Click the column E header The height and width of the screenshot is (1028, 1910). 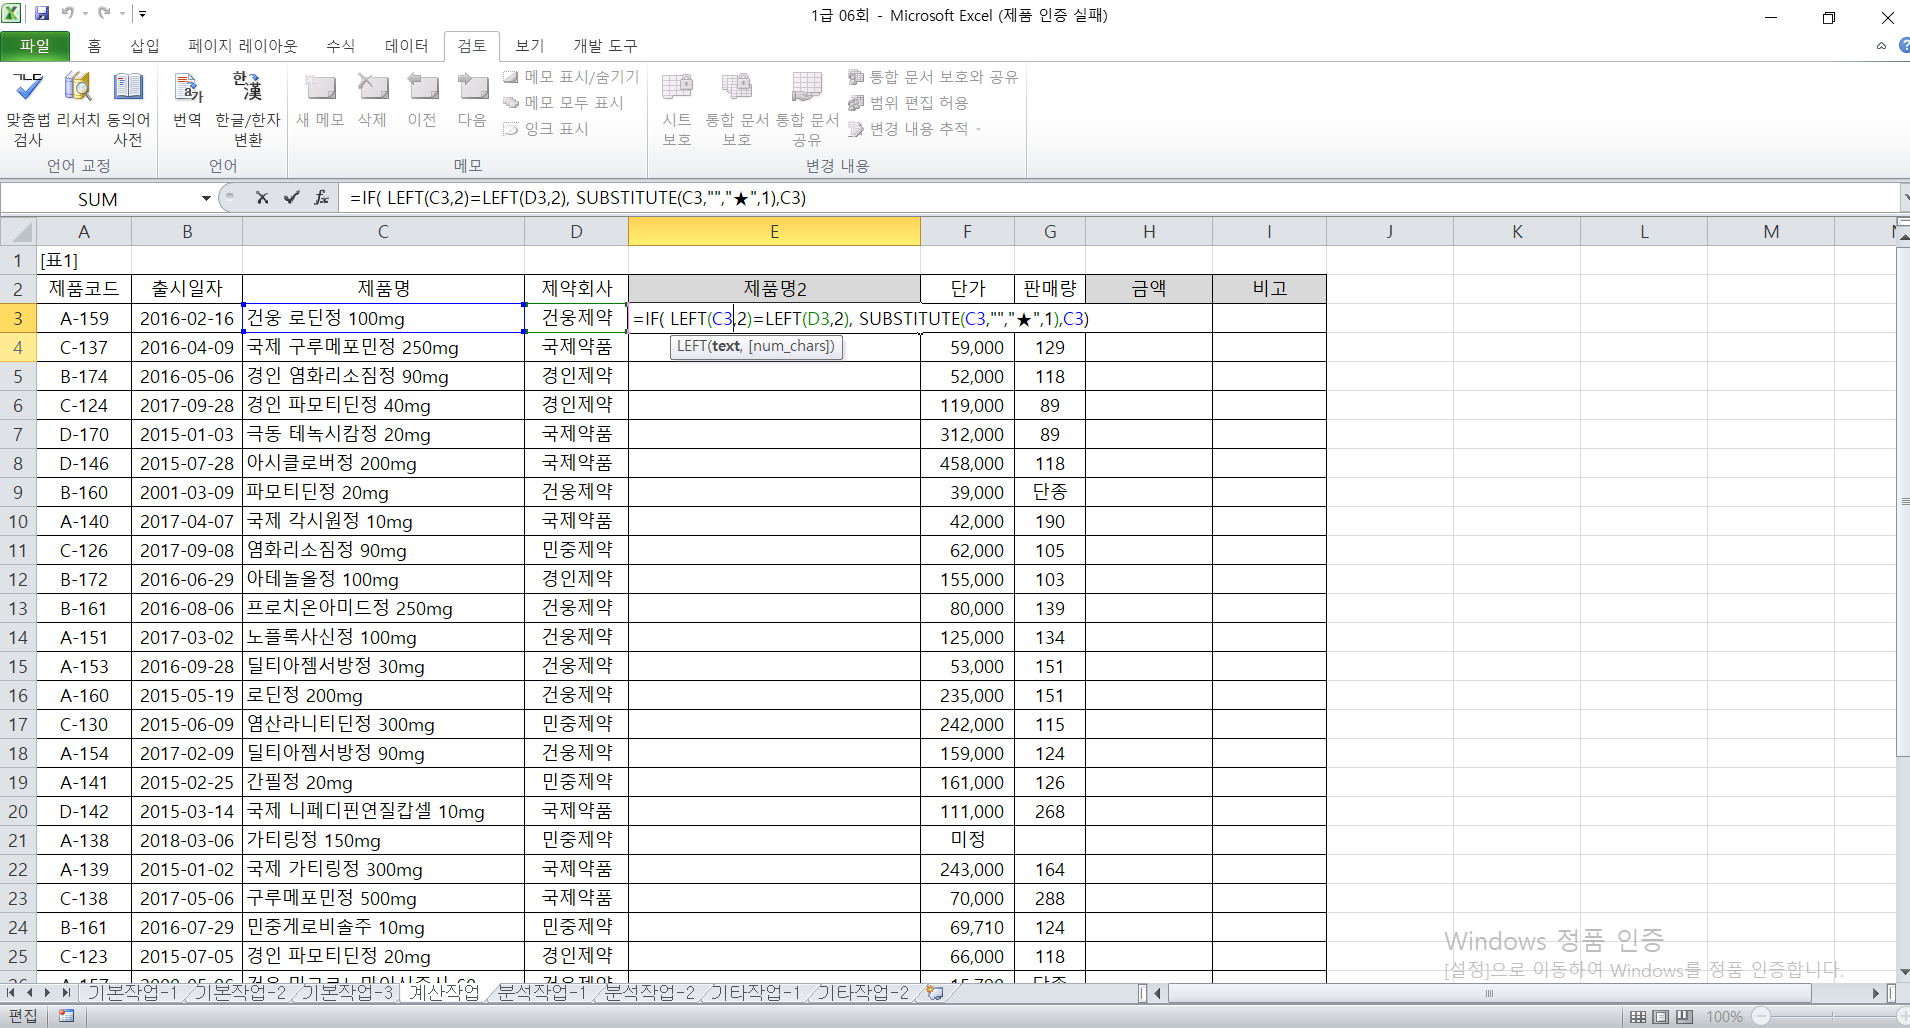point(774,232)
